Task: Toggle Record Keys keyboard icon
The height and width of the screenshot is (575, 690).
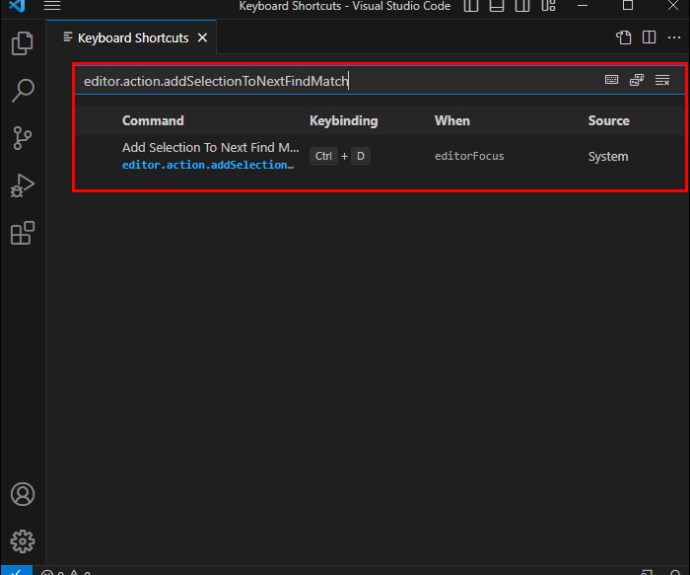Action: pyautogui.click(x=611, y=80)
